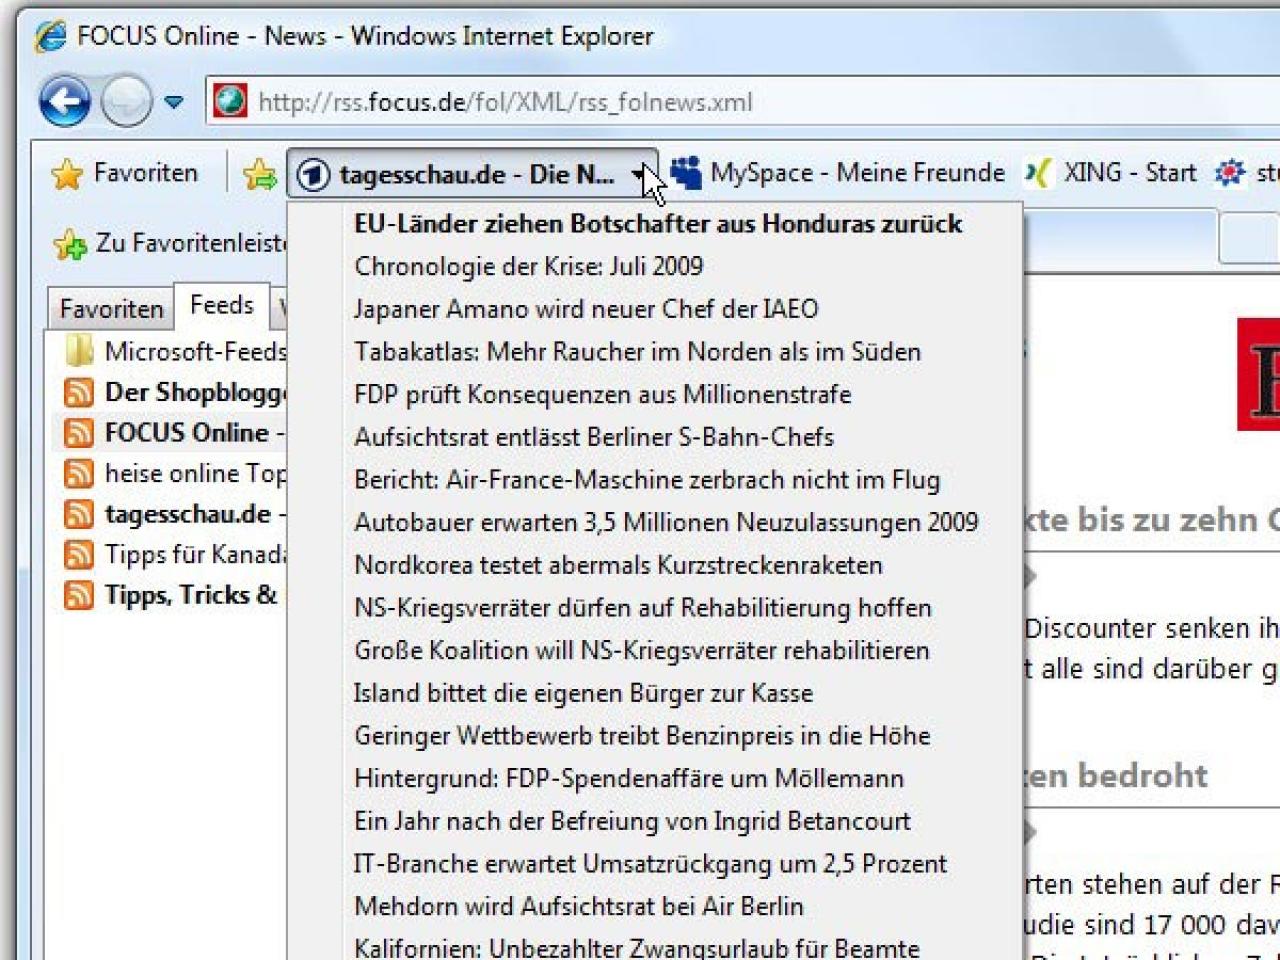Select the FOCUS Online feed

(174, 433)
